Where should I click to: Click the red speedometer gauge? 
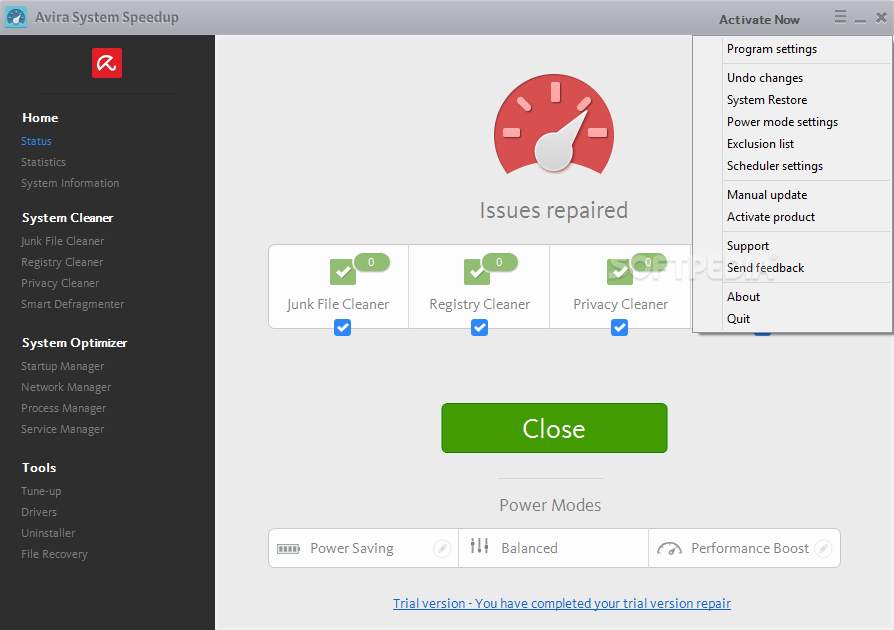pyautogui.click(x=554, y=124)
